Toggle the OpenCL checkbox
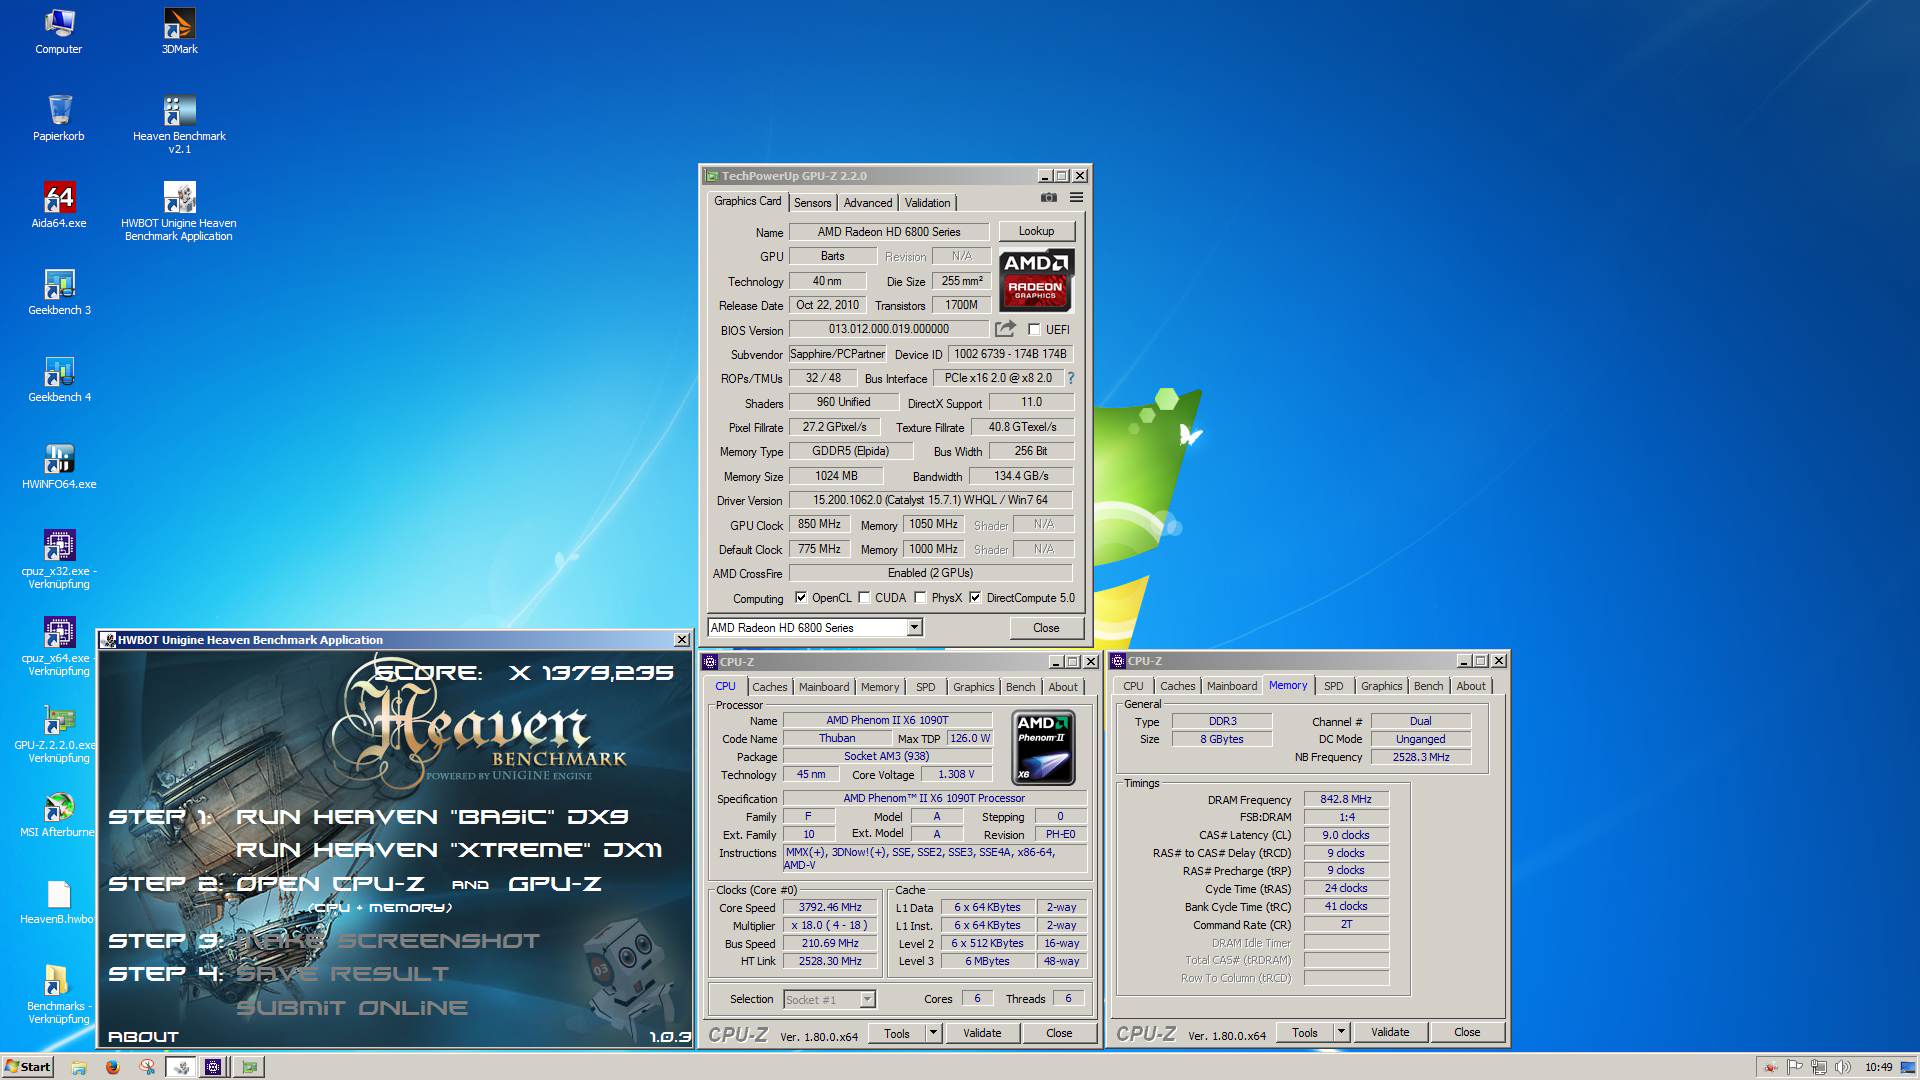The image size is (1920, 1080). (801, 598)
